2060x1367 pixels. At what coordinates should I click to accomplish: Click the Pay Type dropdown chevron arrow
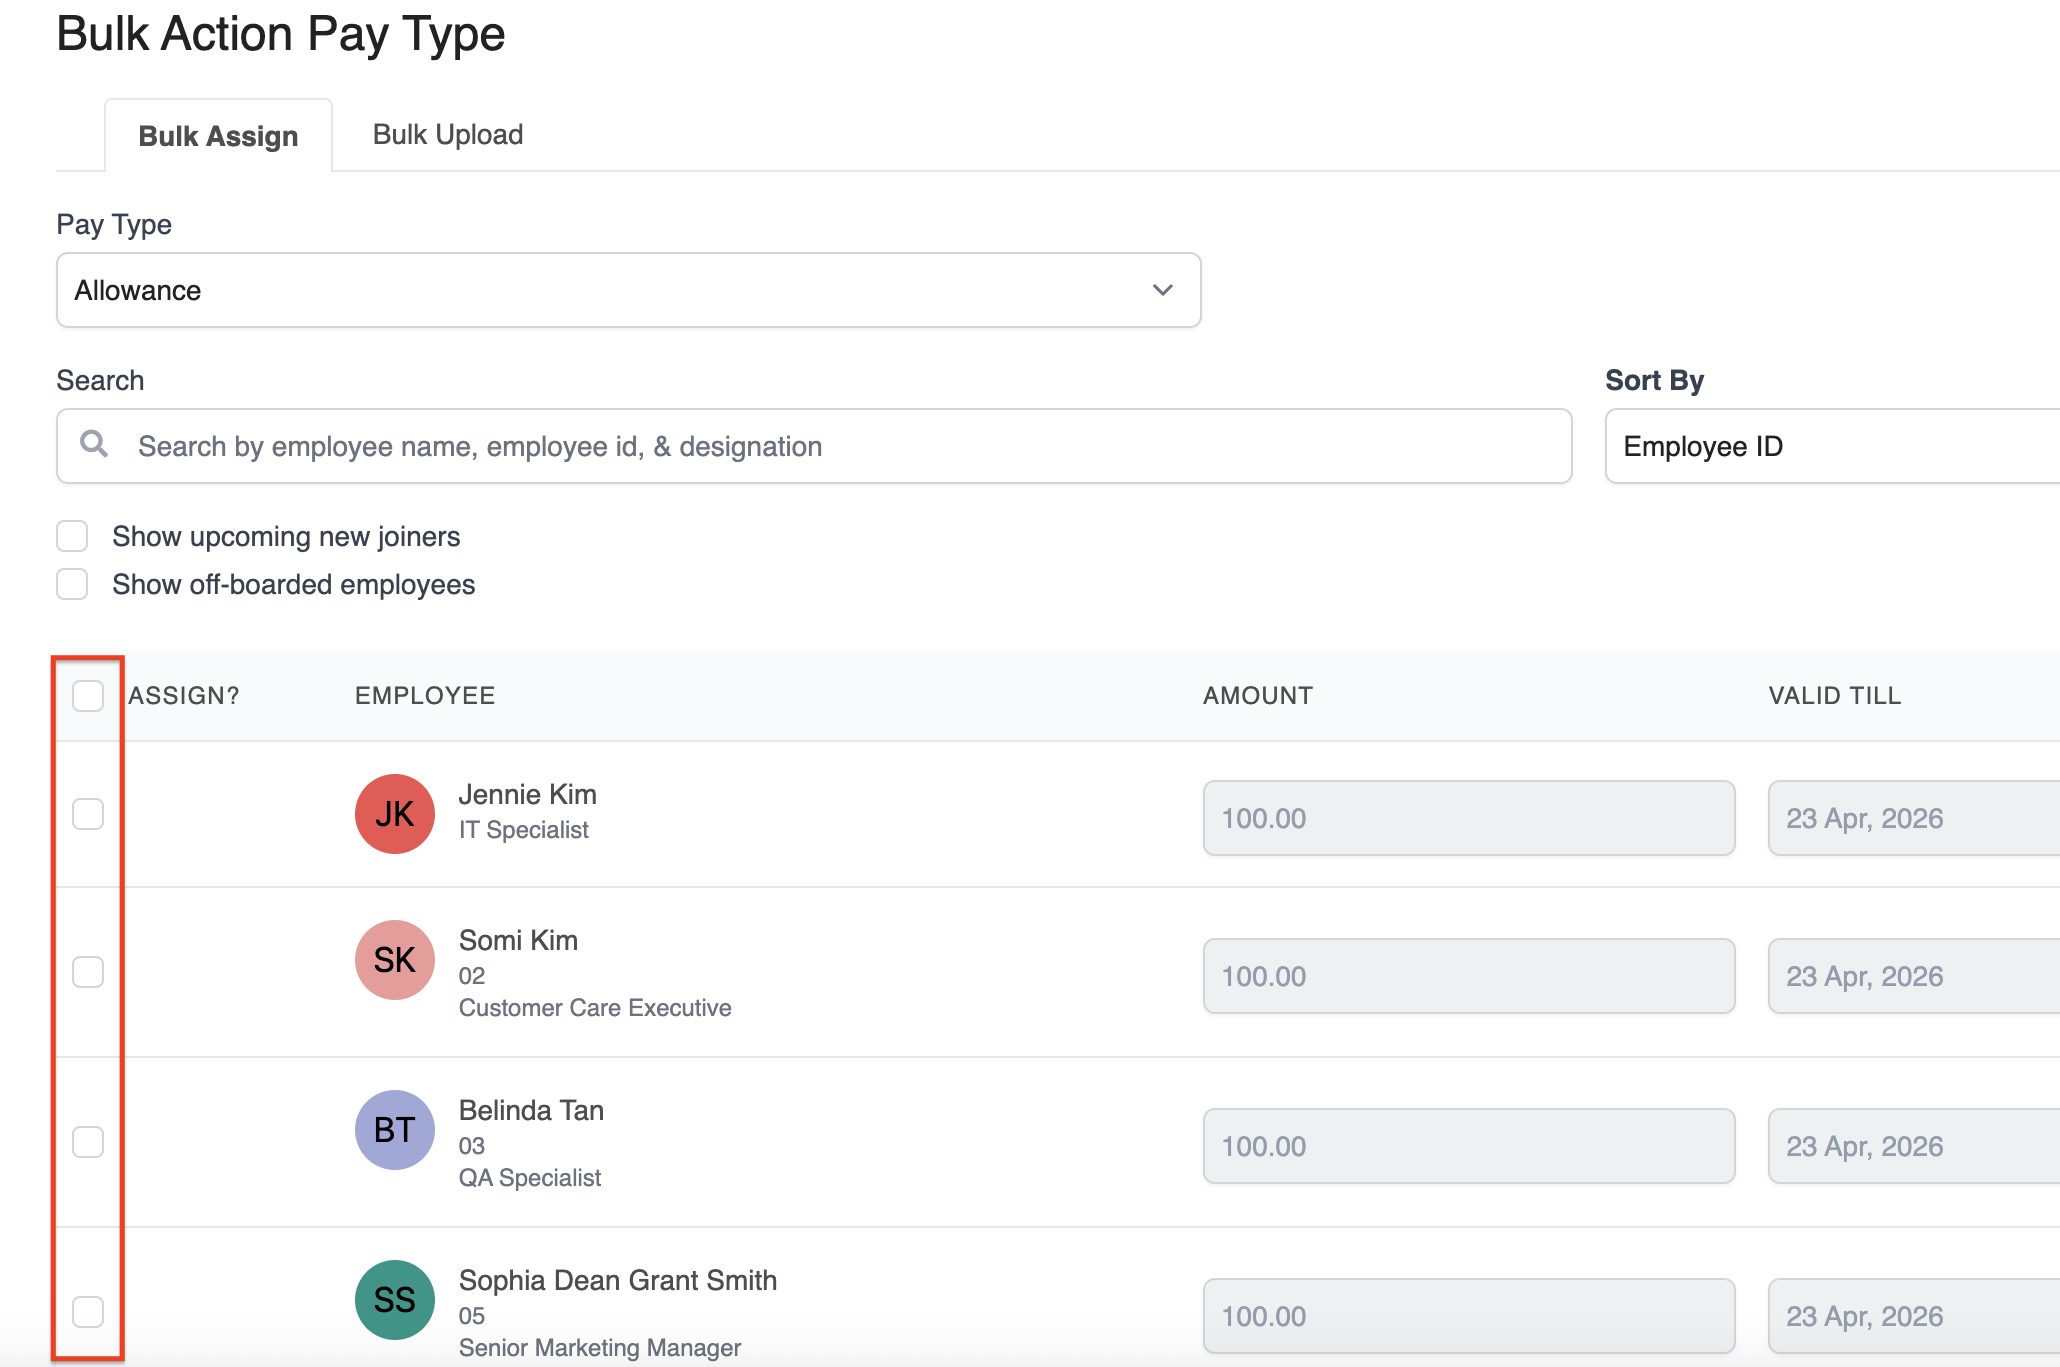coord(1162,290)
